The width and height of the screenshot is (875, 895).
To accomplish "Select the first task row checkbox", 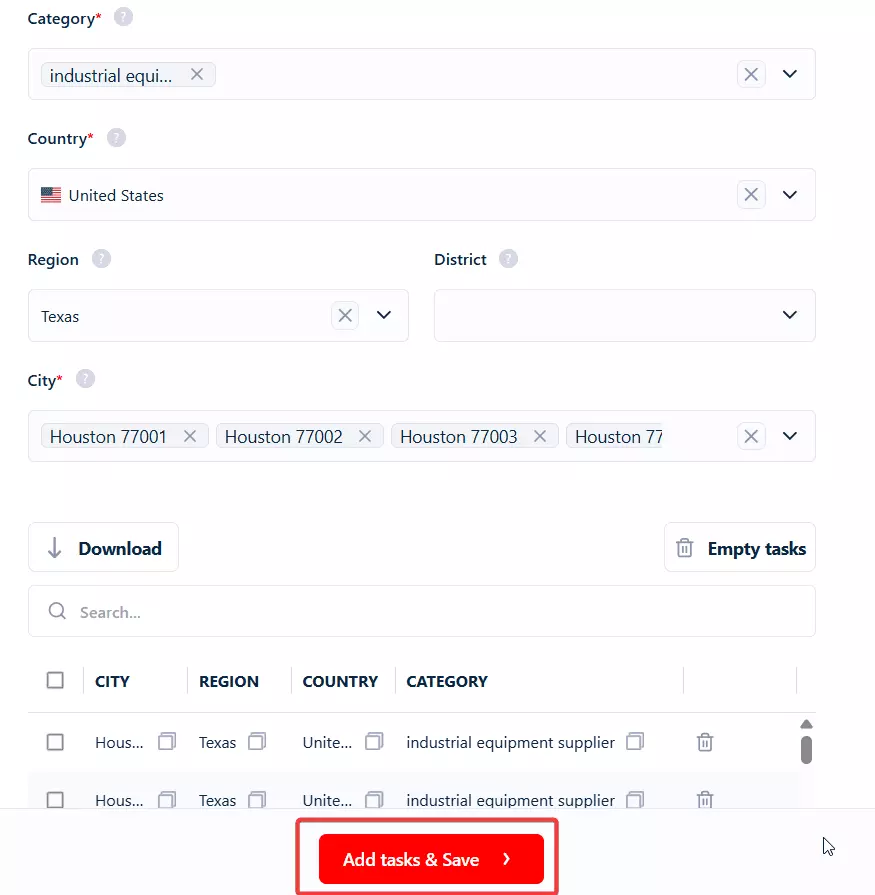I will point(55,742).
